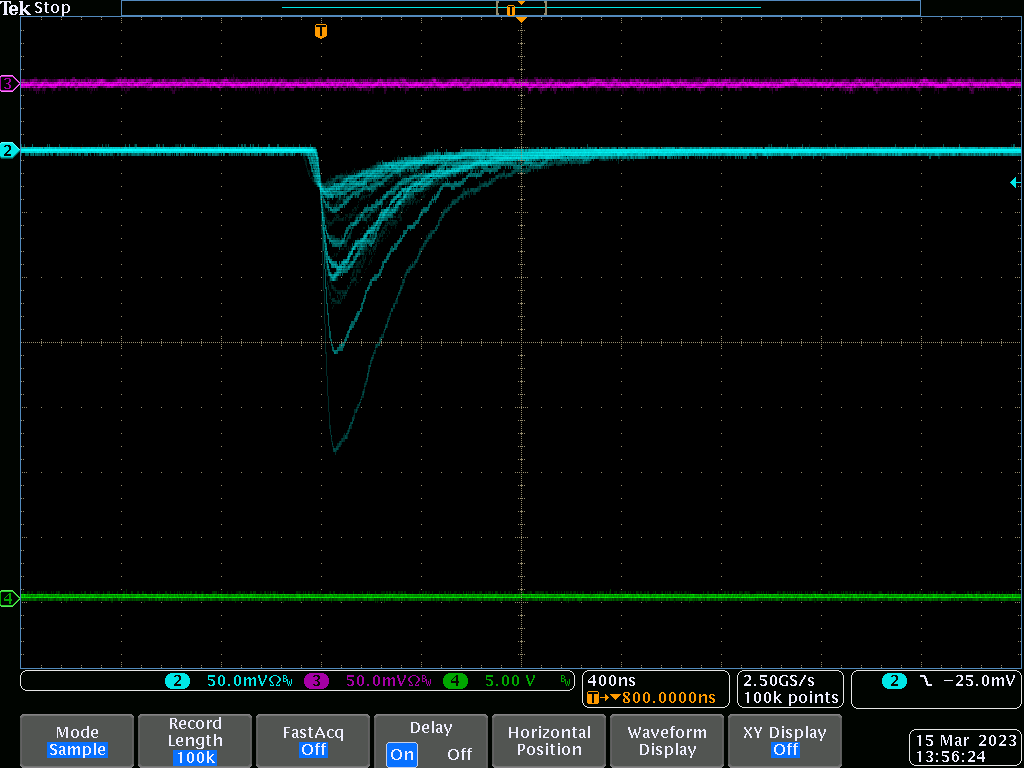Click the green channel 4 ground marker
Viewport: 1024px width, 768px height.
[x=9, y=598]
